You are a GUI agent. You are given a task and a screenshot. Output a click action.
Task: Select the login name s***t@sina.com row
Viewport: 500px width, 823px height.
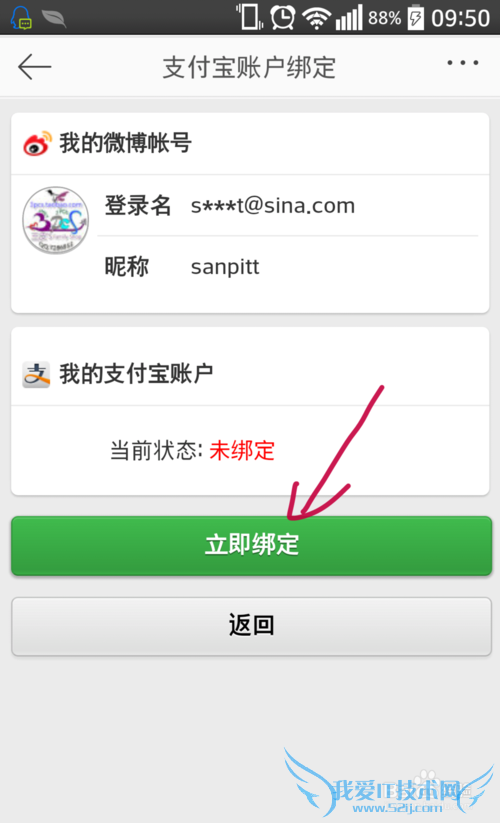[288, 206]
